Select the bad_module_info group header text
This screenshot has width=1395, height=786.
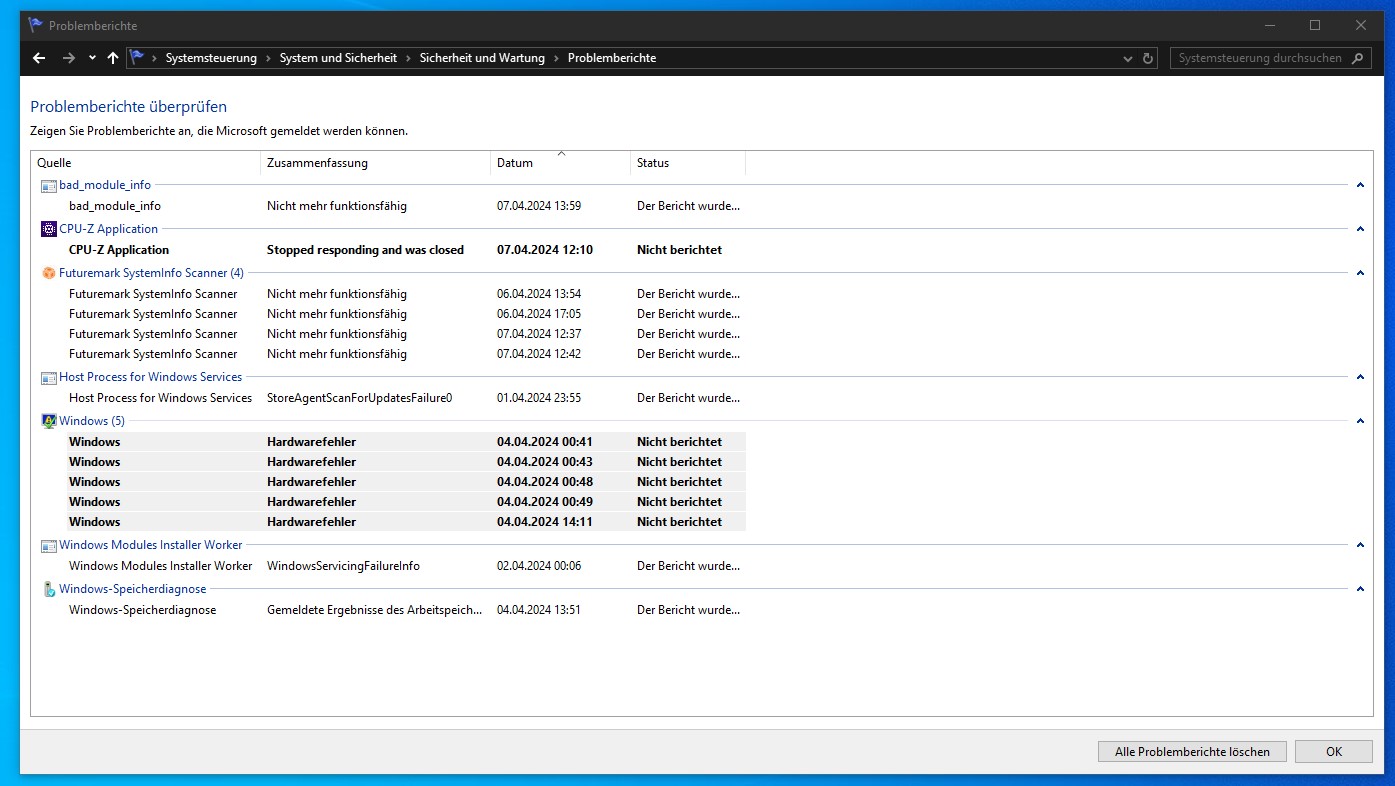(x=105, y=185)
